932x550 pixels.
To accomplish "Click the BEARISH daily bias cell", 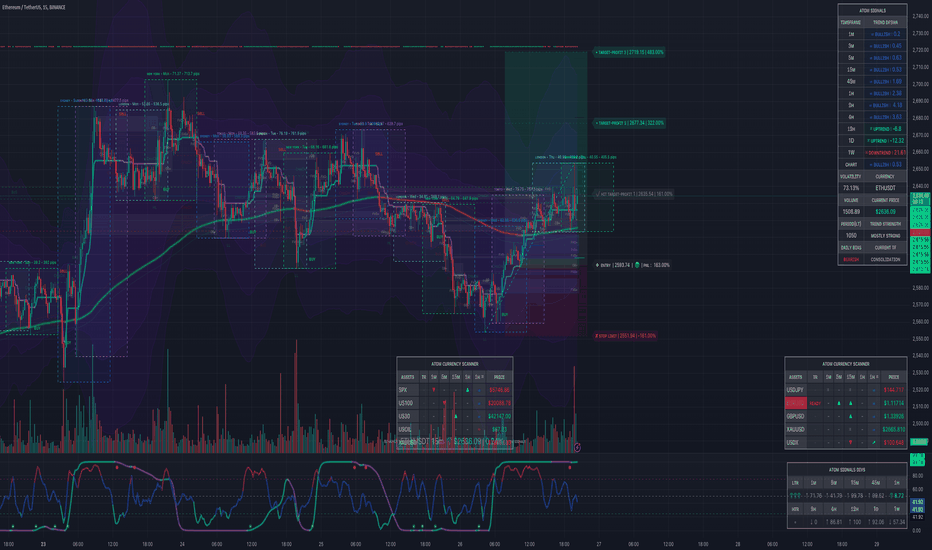I will coord(851,259).
